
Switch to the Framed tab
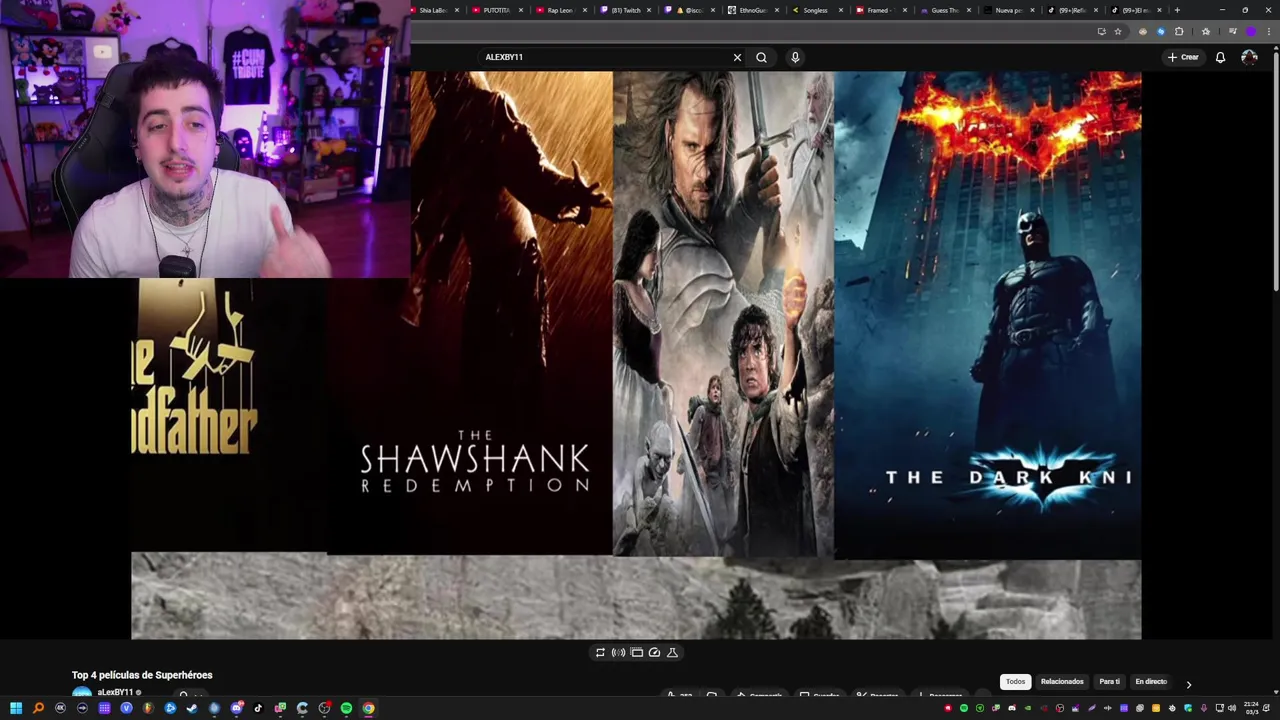tap(880, 10)
